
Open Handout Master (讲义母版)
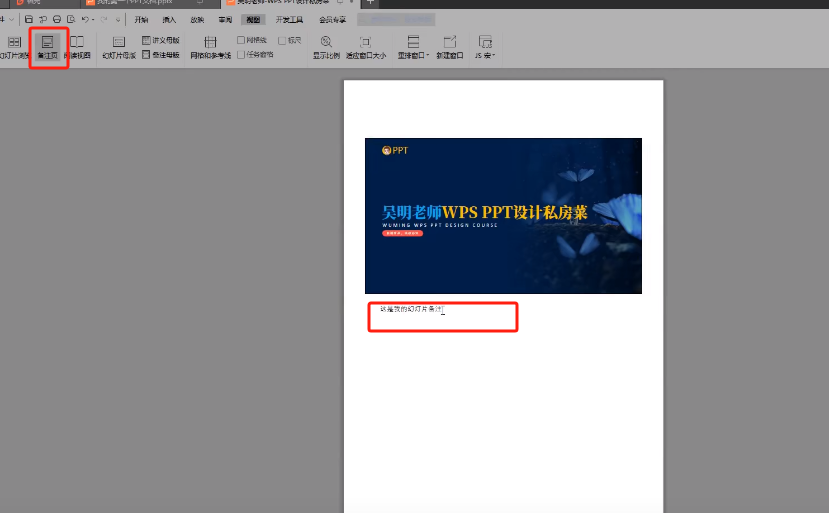(x=161, y=40)
